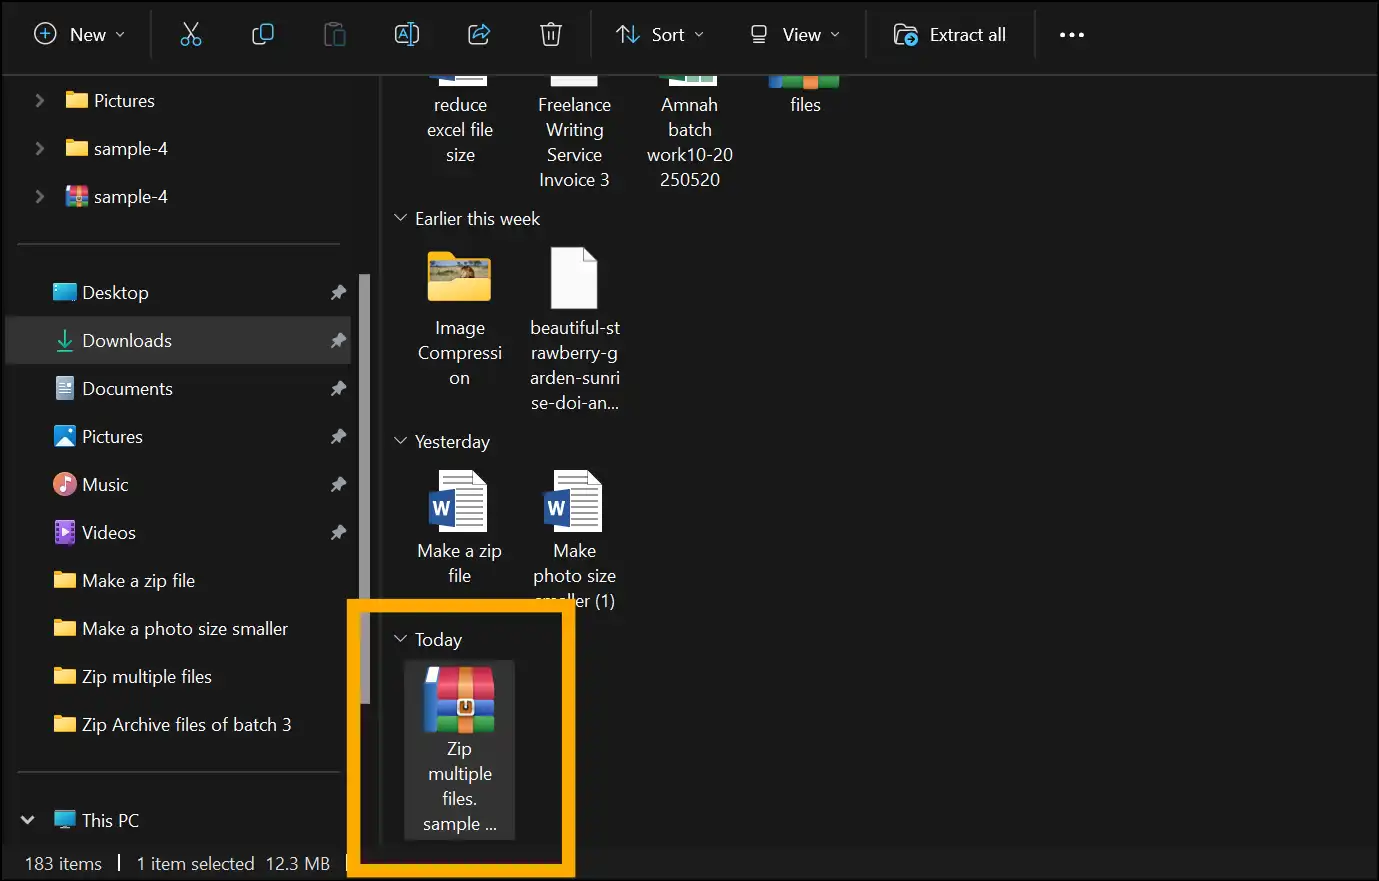Open Zip Archive files of batch 3 folder
Image resolution: width=1379 pixels, height=881 pixels.
pos(172,724)
